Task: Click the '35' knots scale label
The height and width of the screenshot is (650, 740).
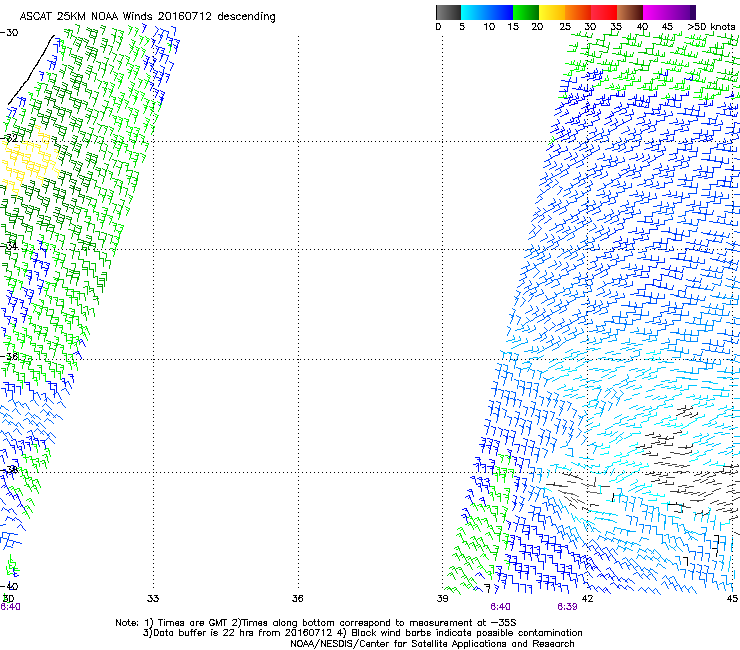Action: [x=616, y=27]
